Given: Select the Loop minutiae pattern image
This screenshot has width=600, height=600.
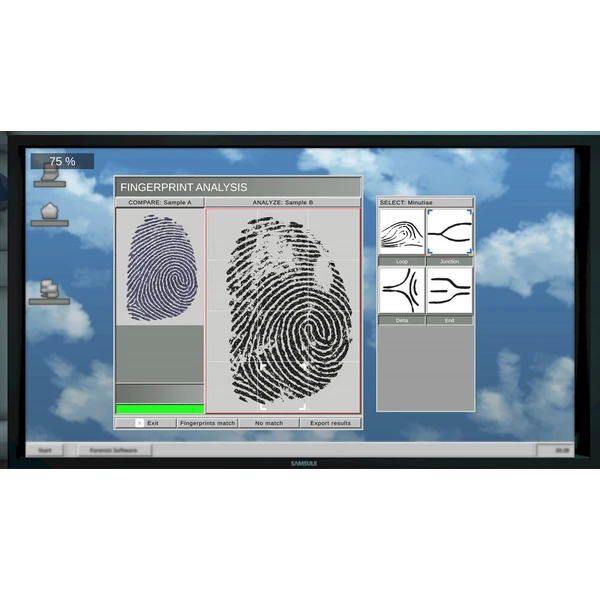Looking at the screenshot, I should tap(401, 232).
